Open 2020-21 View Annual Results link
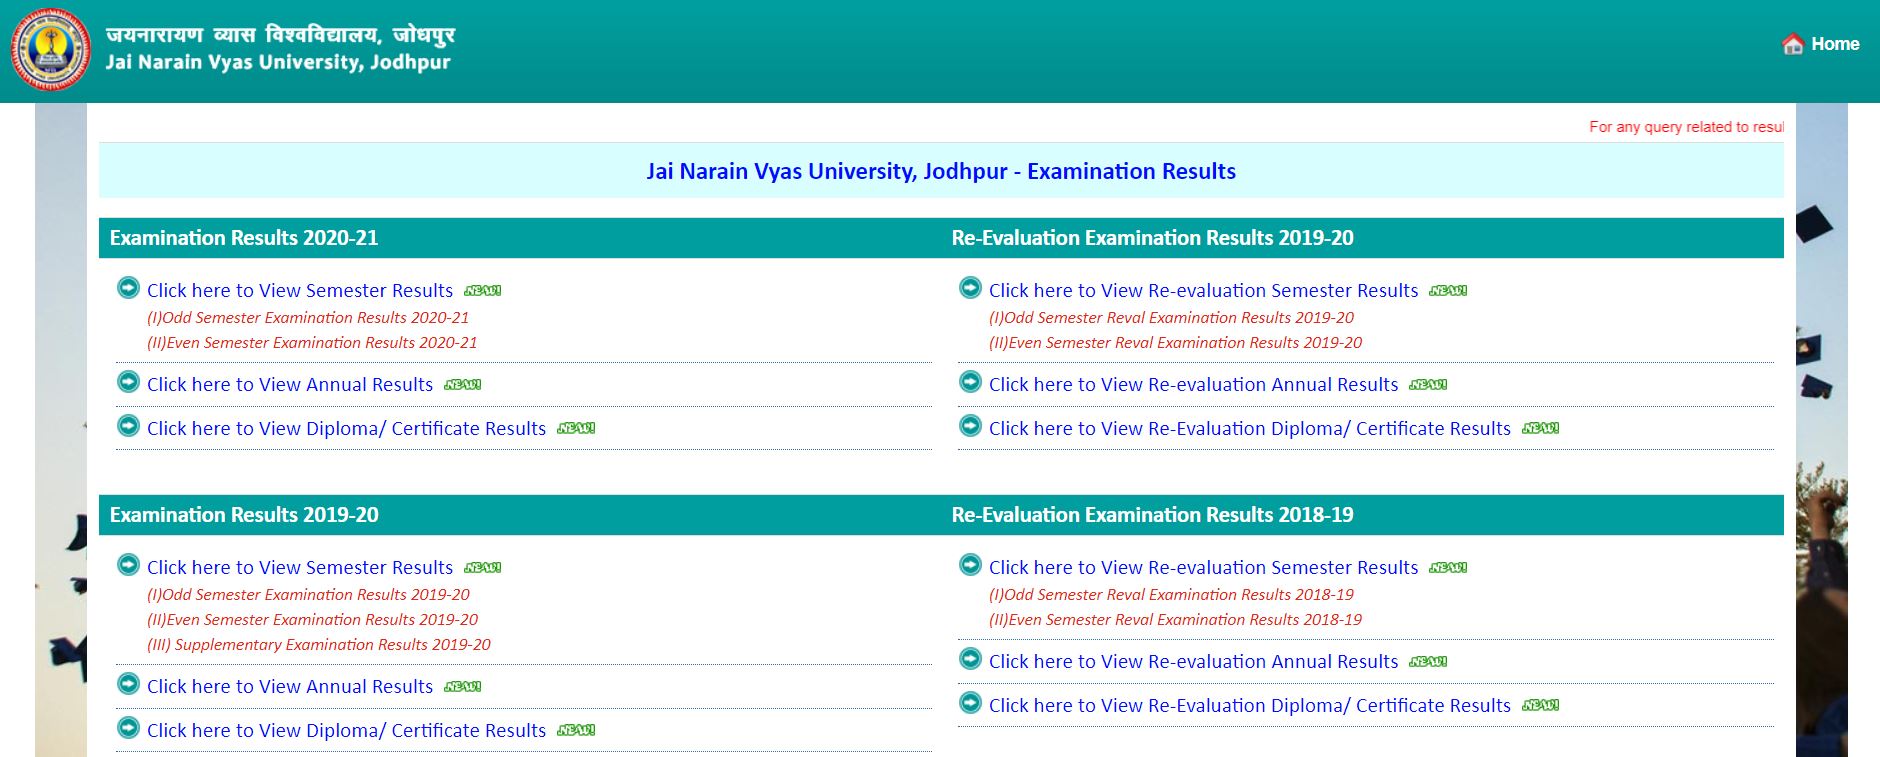Viewport: 1880px width, 757px height. click(x=290, y=385)
